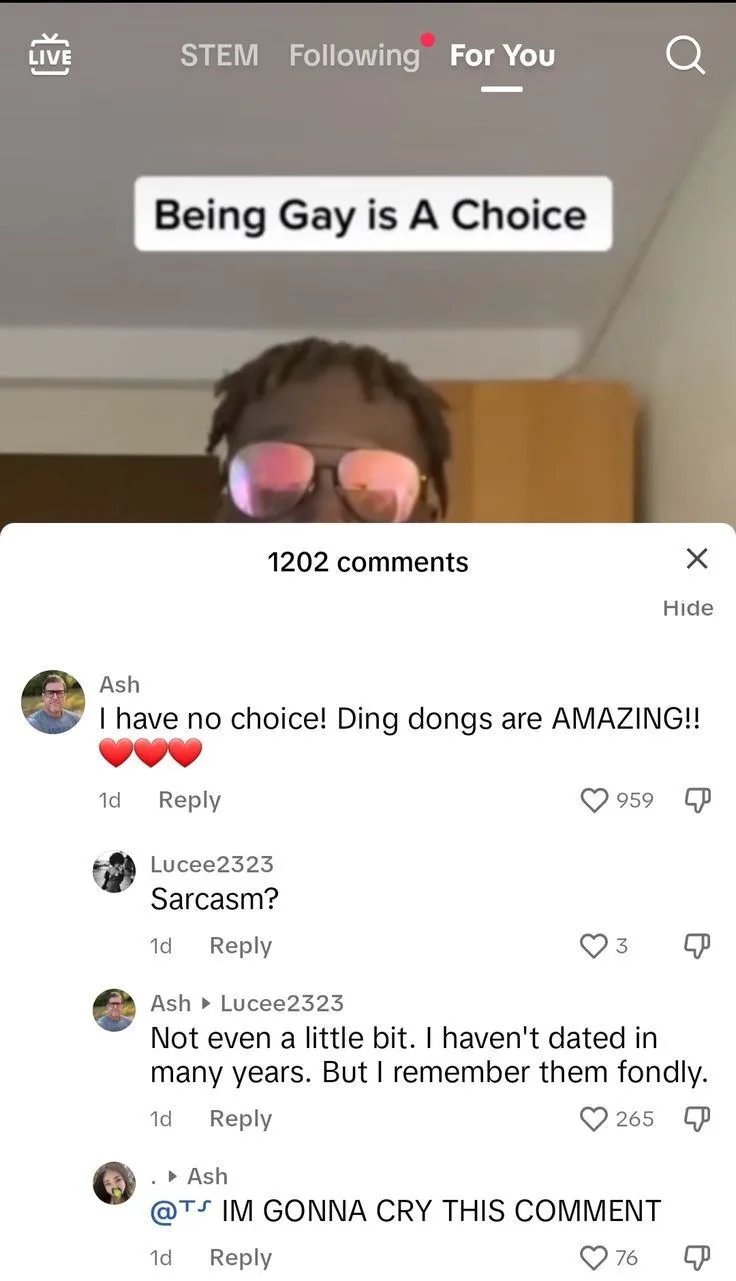736x1281 pixels.
Task: Like the IM GONNA CRY comment heart
Action: pos(594,1257)
